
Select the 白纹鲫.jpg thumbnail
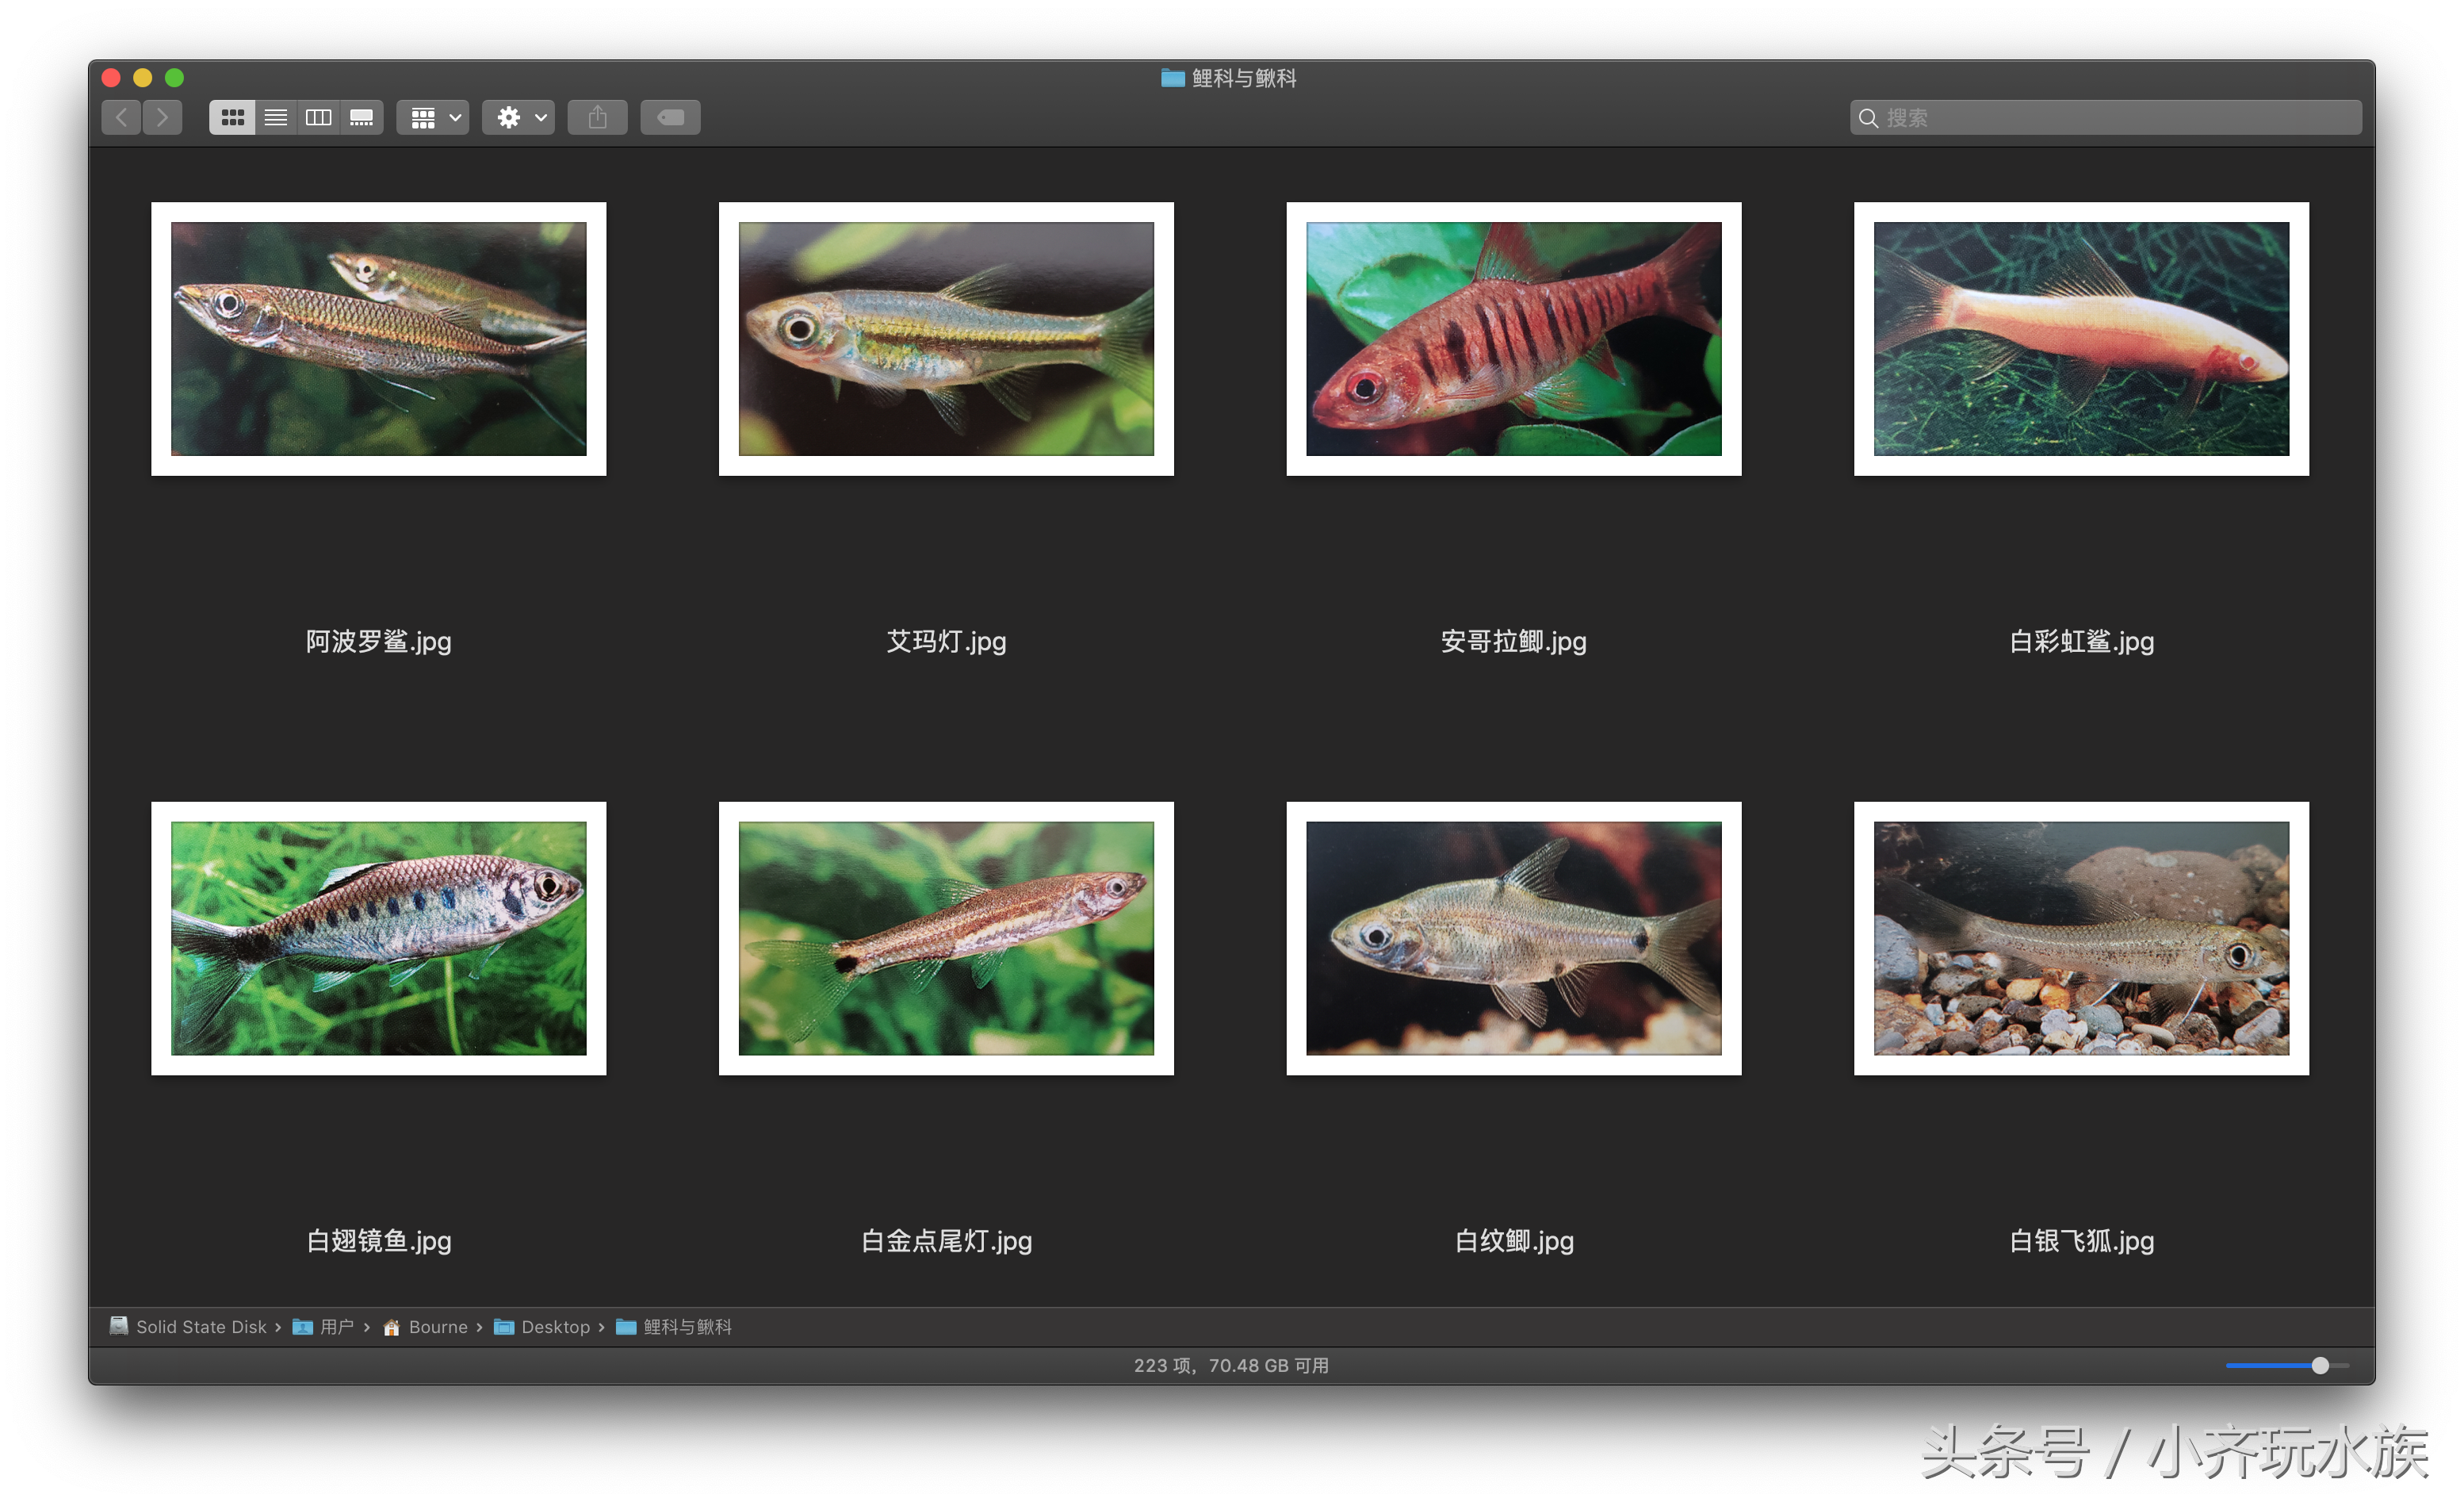click(1514, 939)
